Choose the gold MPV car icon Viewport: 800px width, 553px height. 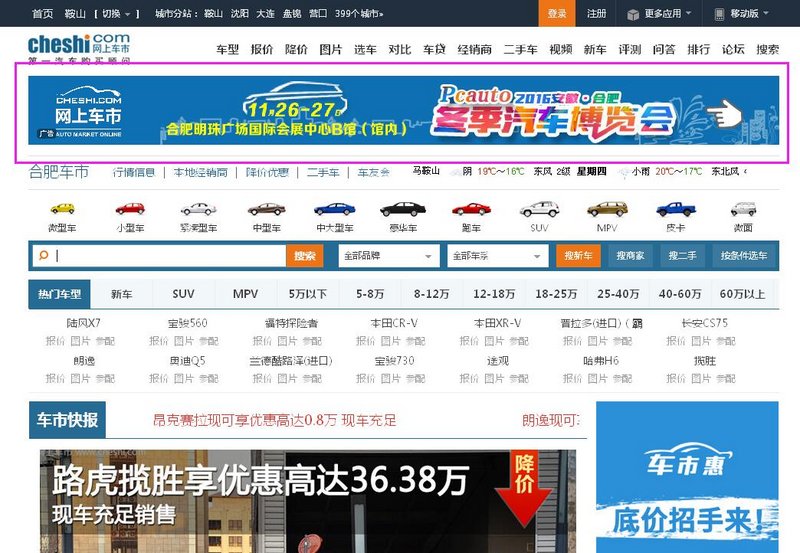pyautogui.click(x=607, y=209)
